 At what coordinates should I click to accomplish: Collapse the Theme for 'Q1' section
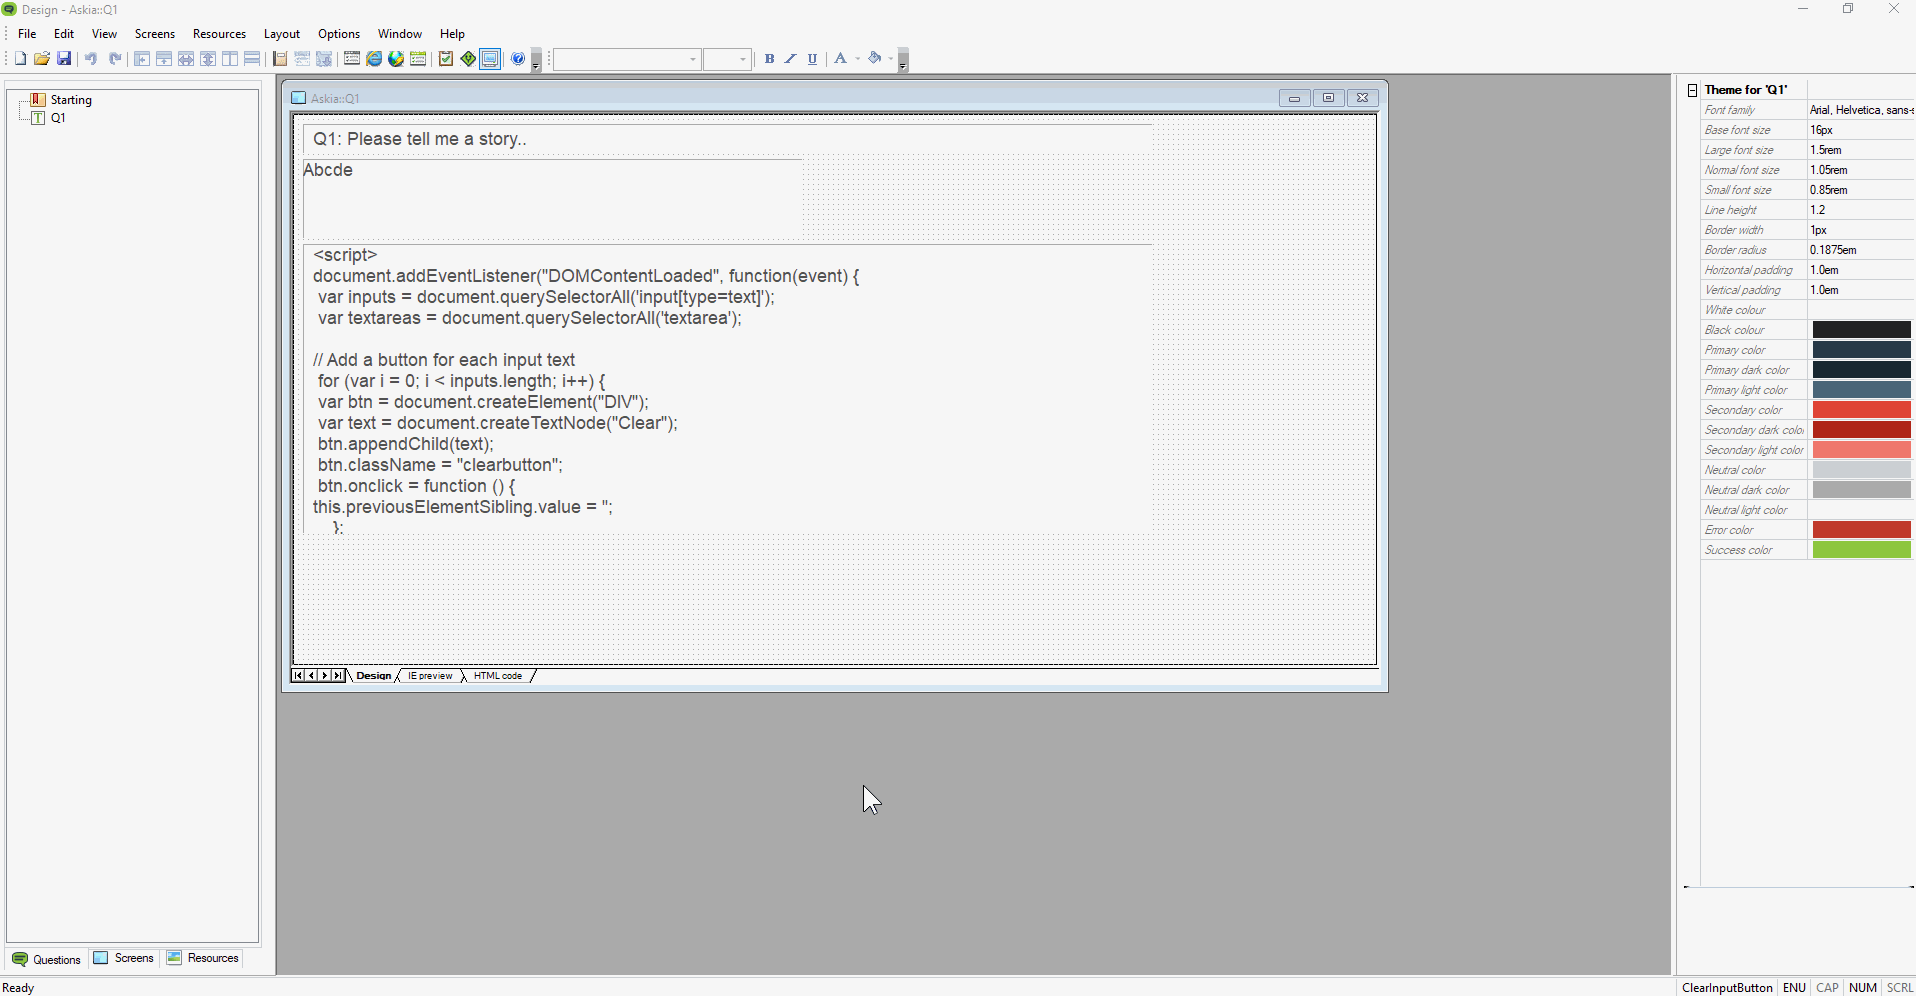tap(1692, 90)
